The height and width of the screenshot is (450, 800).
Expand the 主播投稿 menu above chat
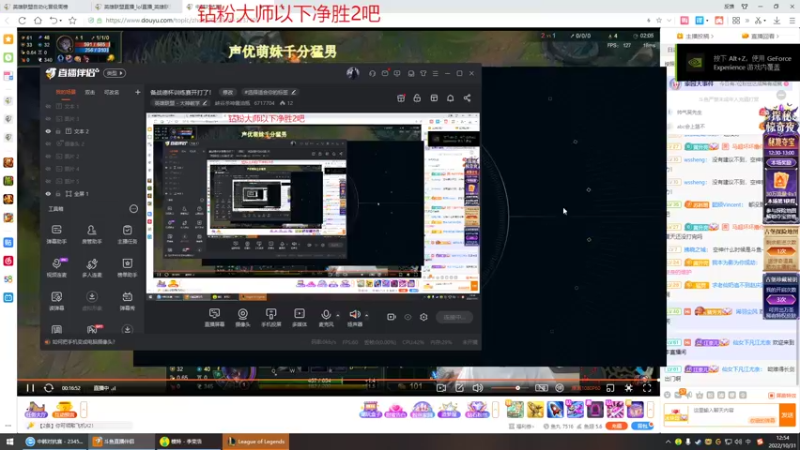pos(695,36)
